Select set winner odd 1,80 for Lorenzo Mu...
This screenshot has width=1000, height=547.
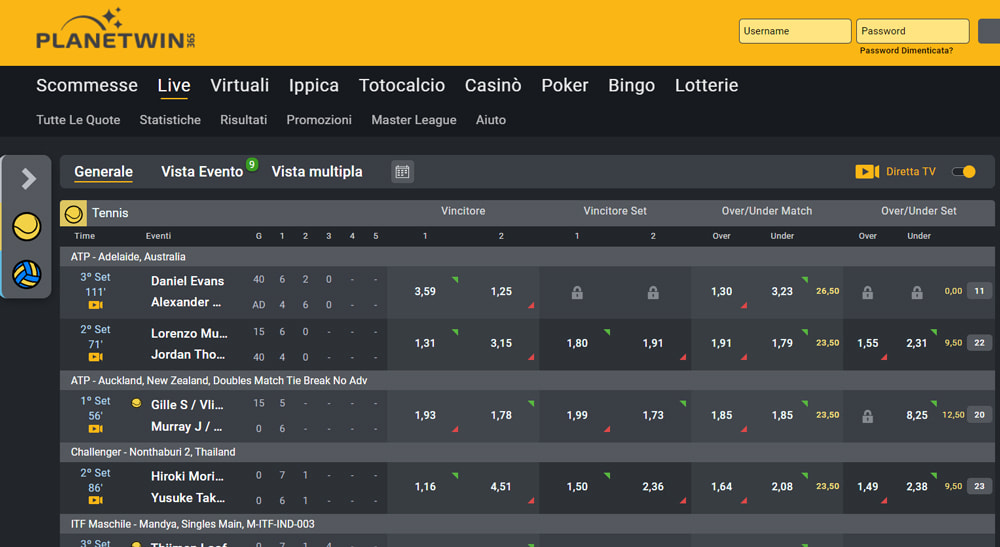pos(577,344)
